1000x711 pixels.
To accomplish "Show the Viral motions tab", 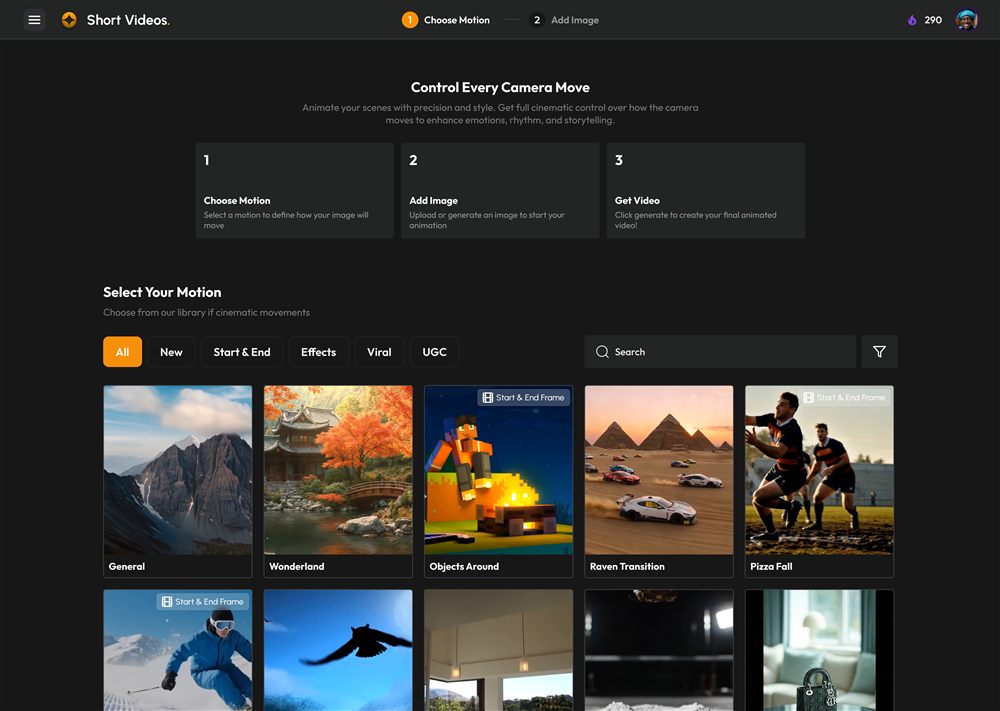I will point(379,351).
